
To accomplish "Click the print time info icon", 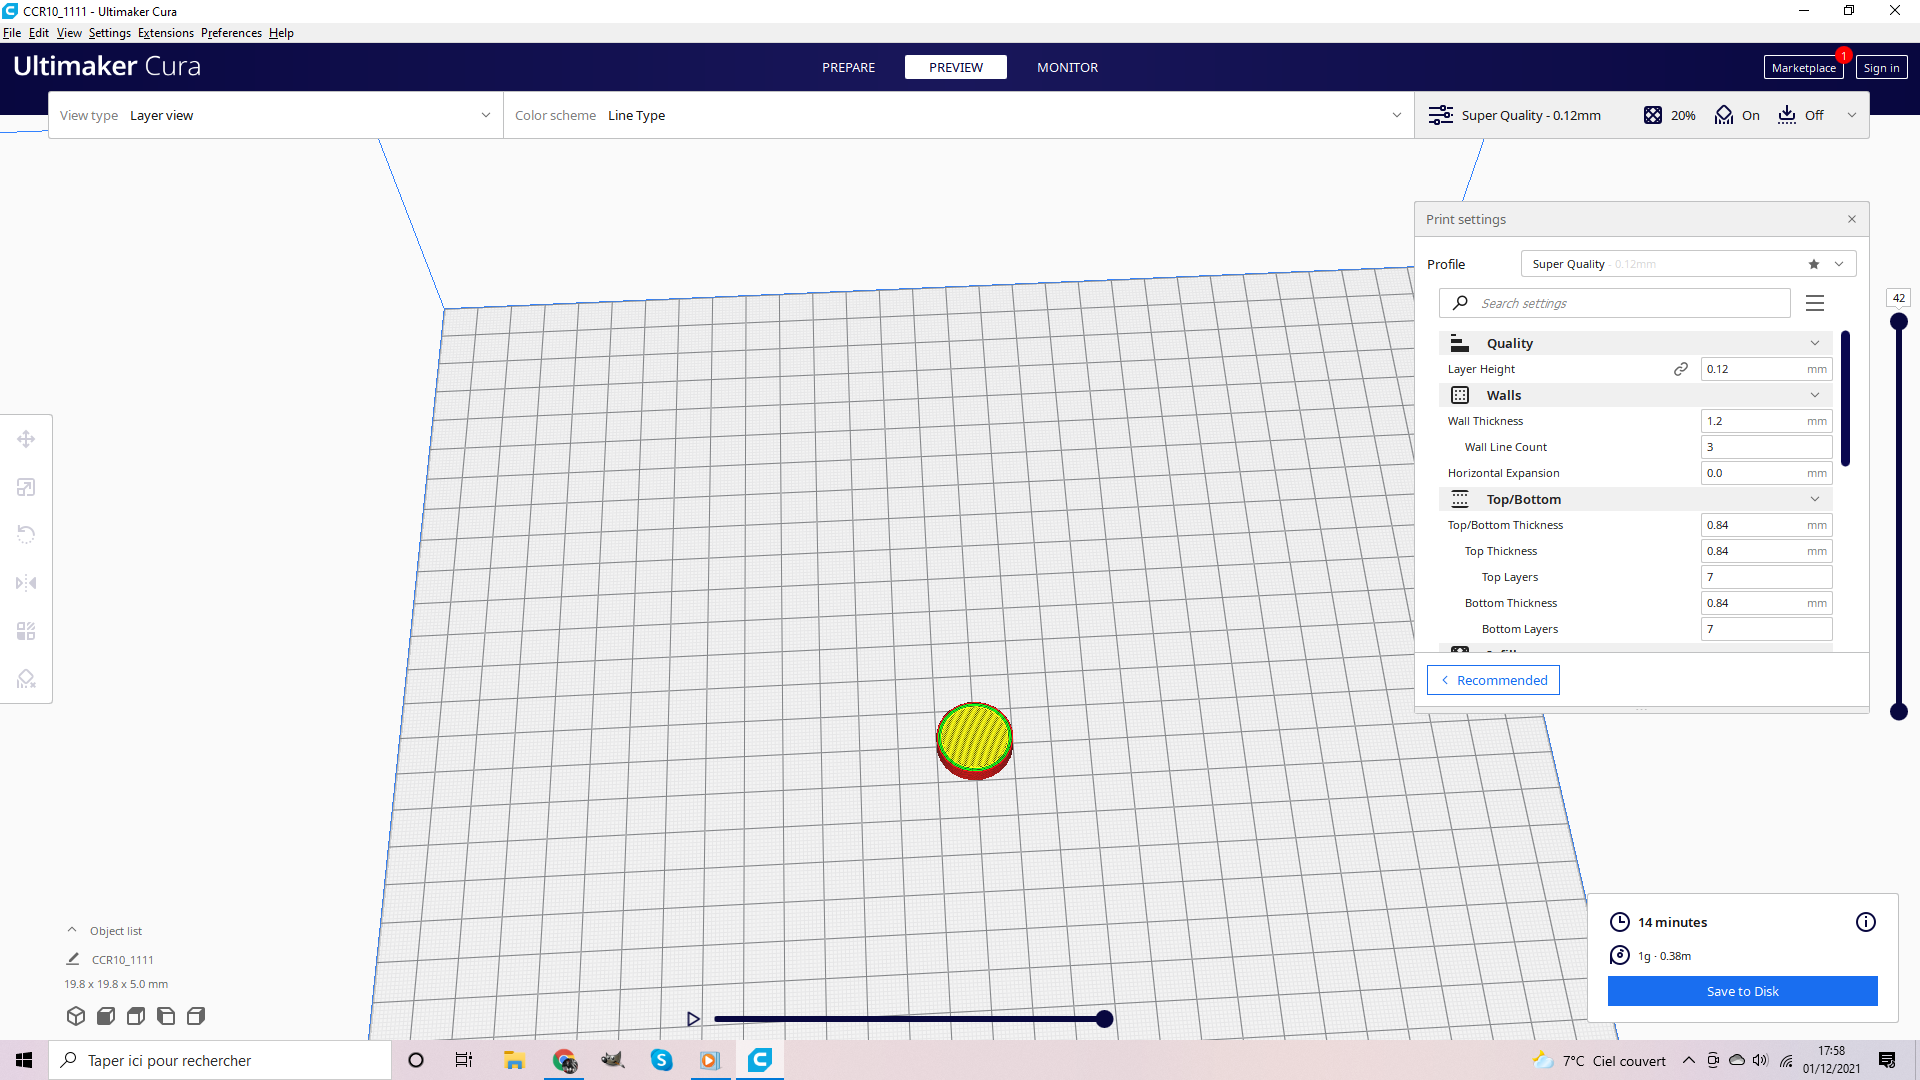I will (1866, 922).
